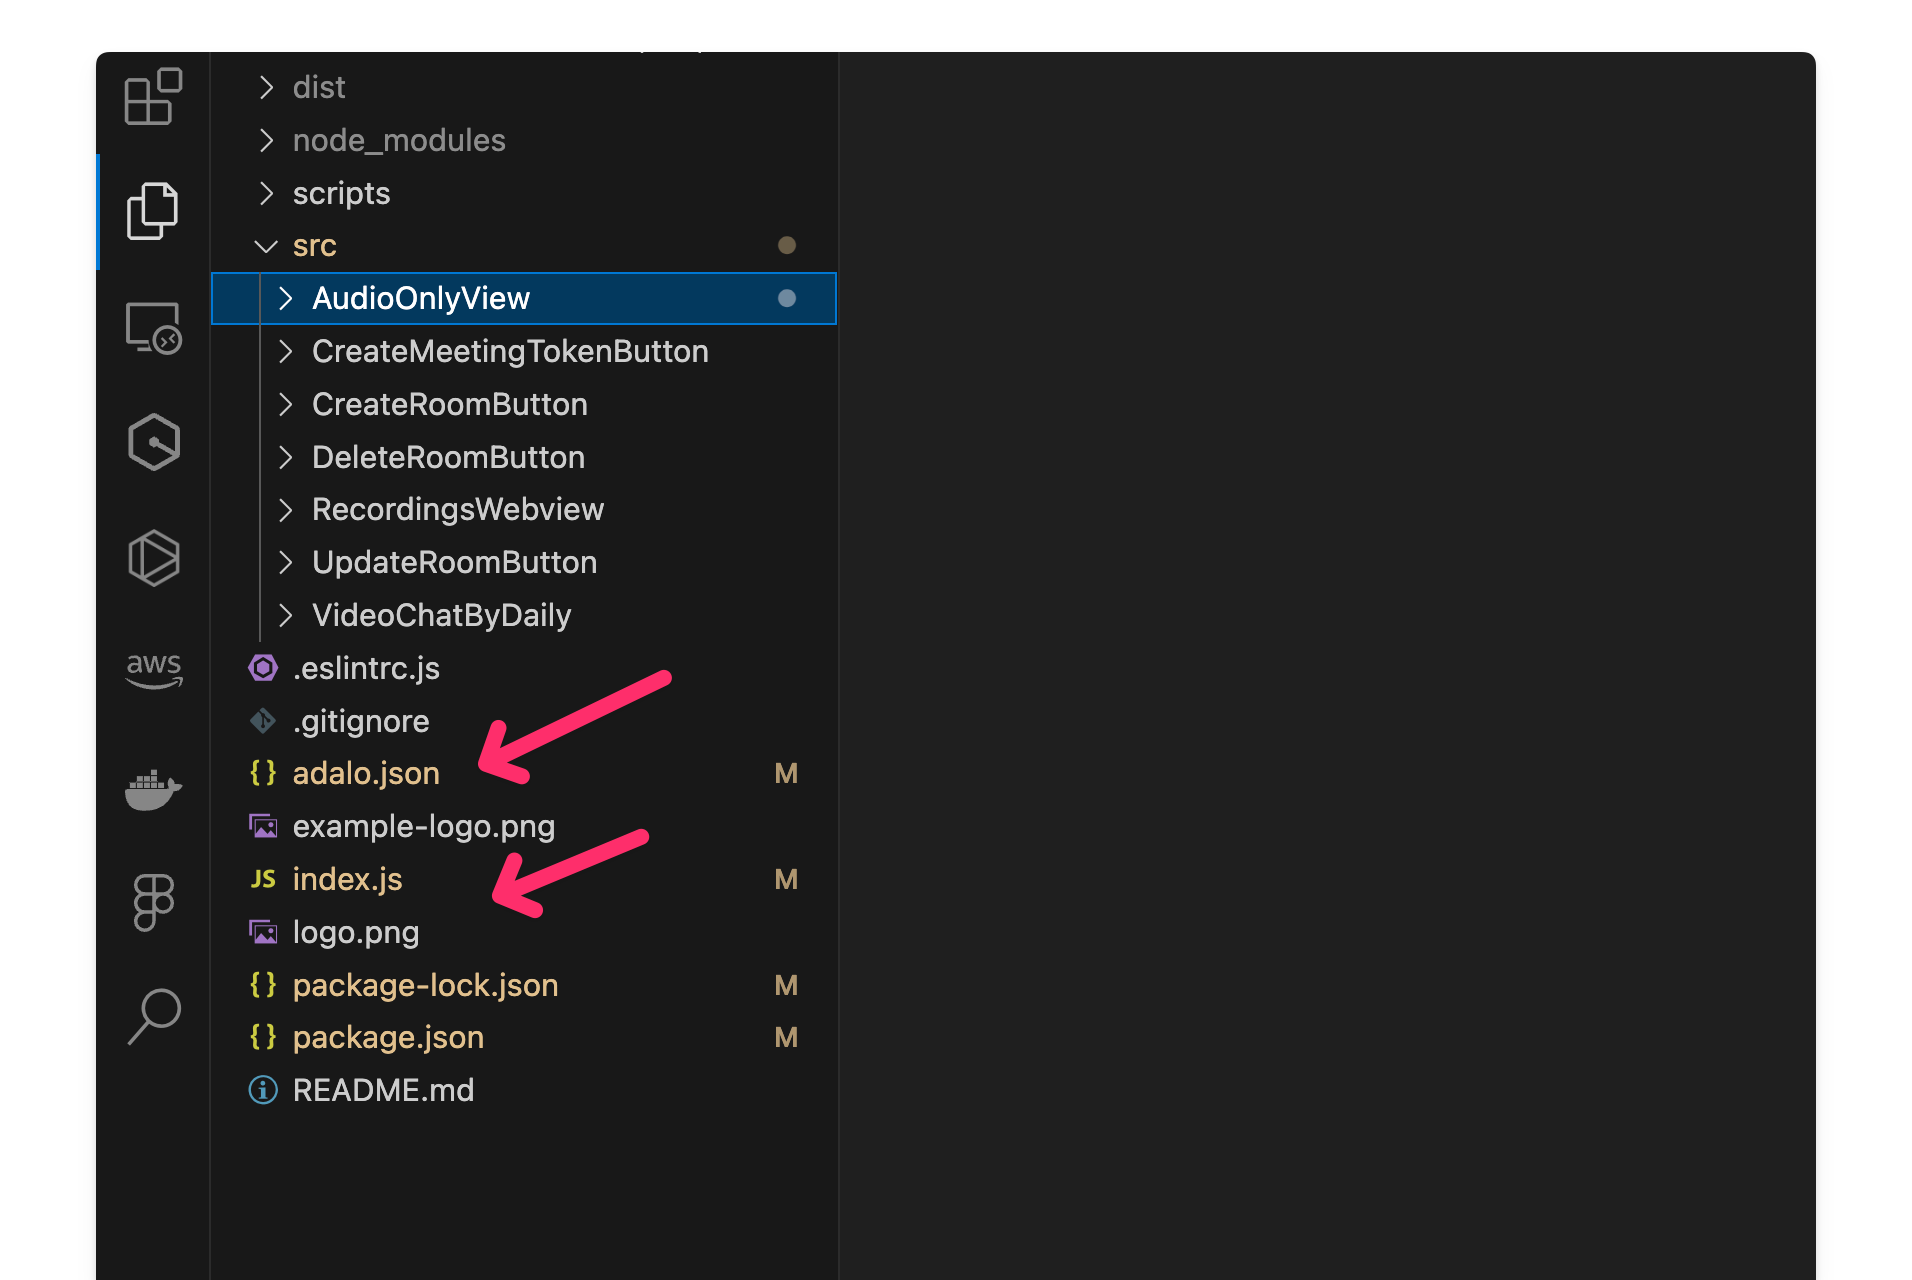The width and height of the screenshot is (1912, 1280).
Task: Expand the scripts folder
Action: point(341,194)
